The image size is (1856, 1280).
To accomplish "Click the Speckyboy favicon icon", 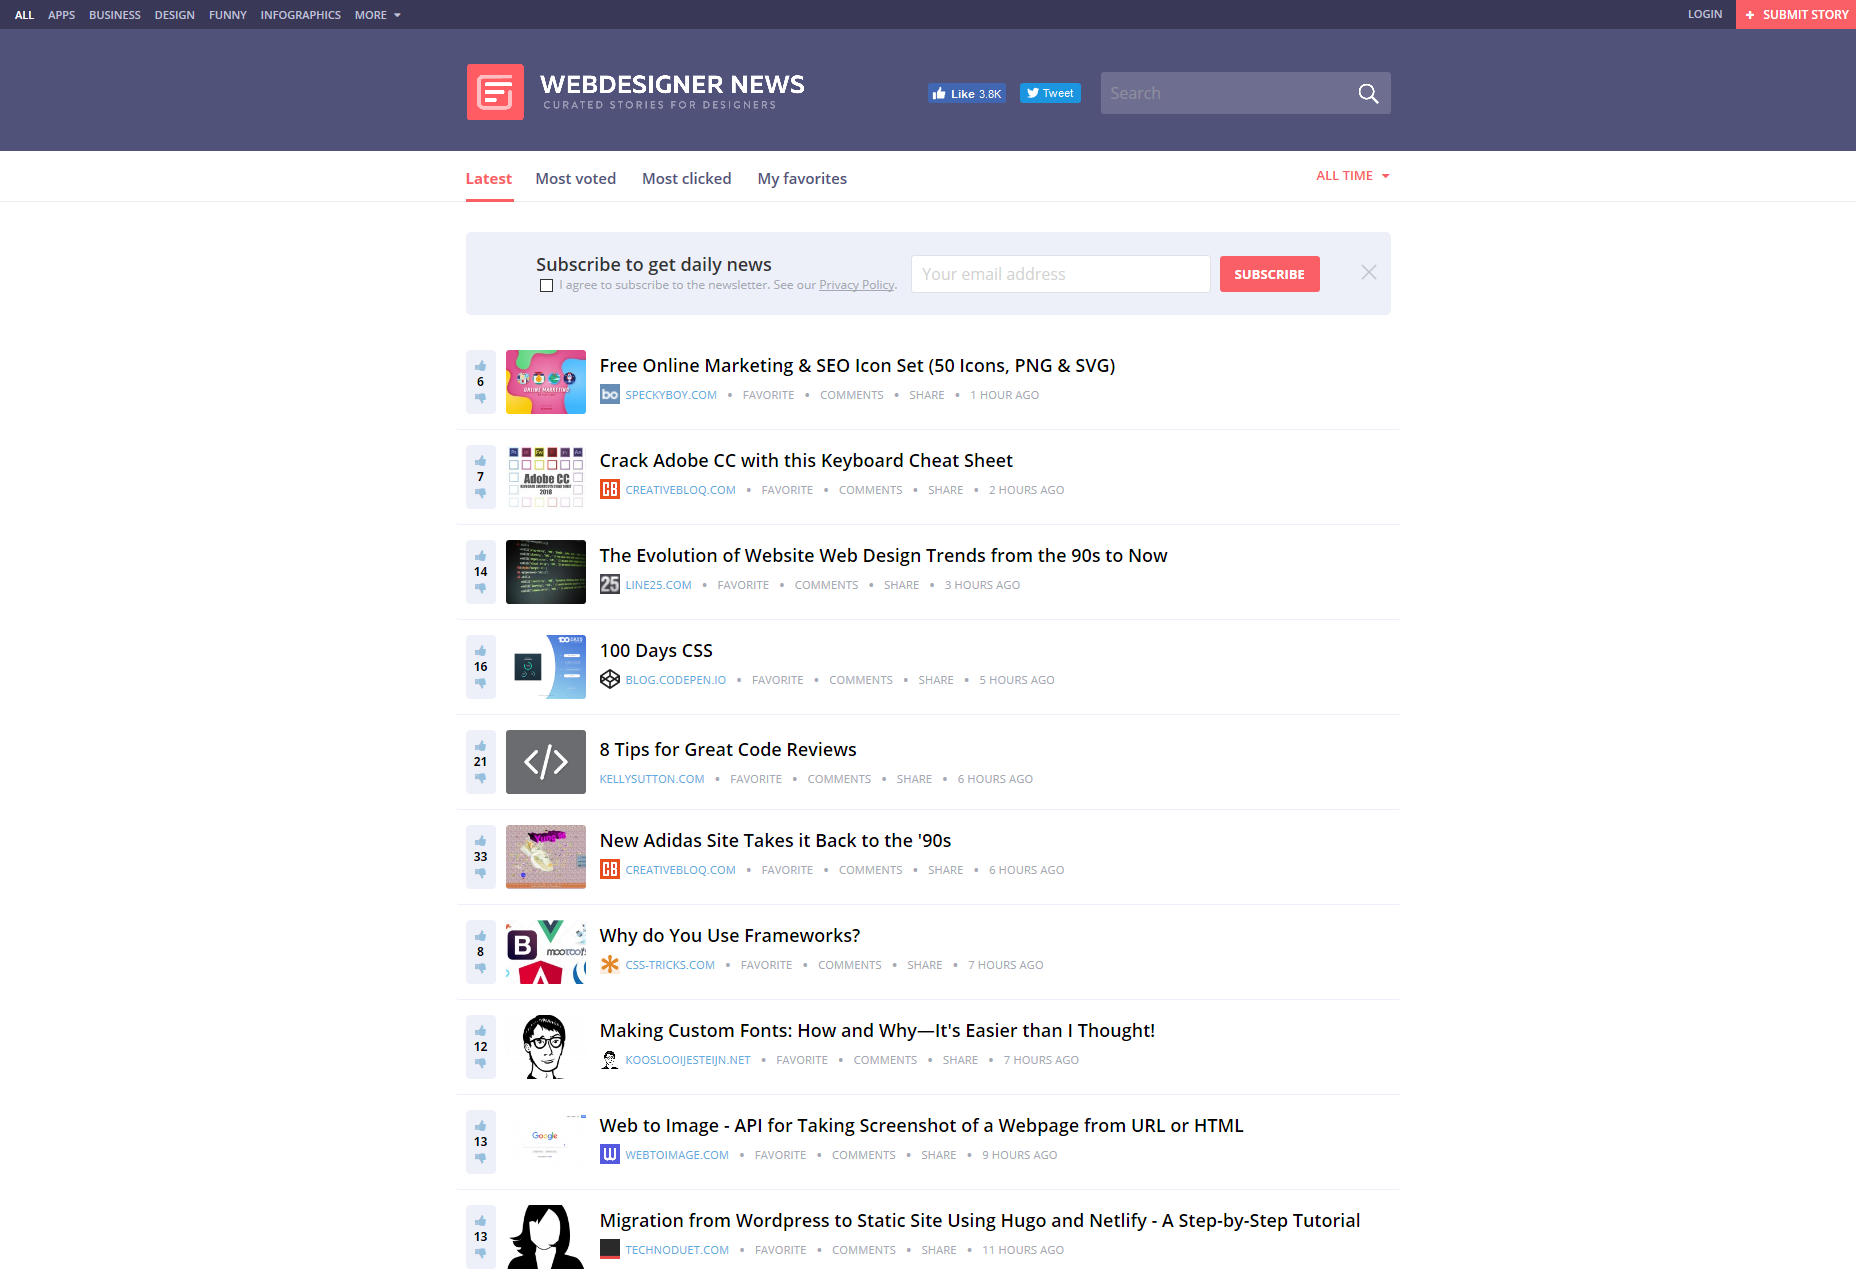I will tap(609, 395).
